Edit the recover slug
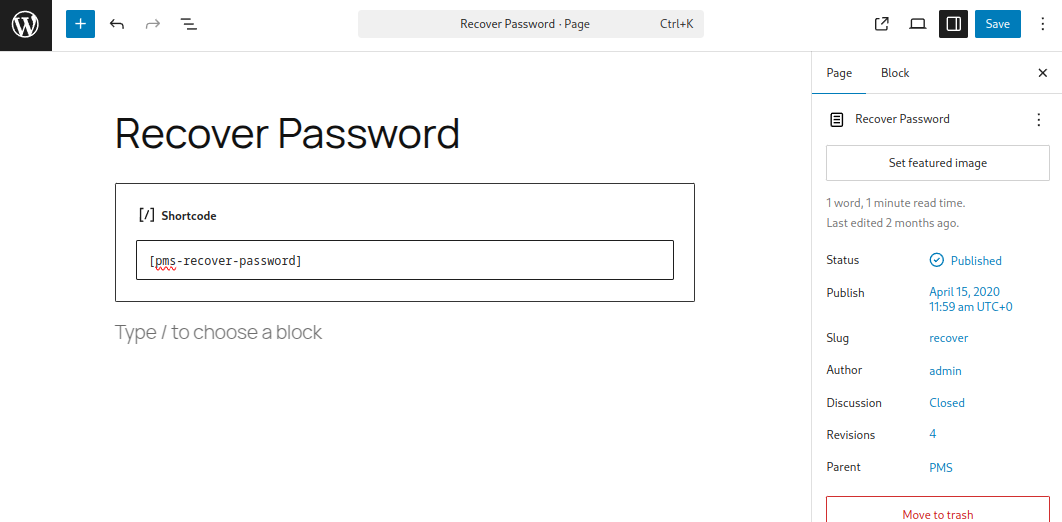Screen dimensions: 1062x522 point(948,338)
